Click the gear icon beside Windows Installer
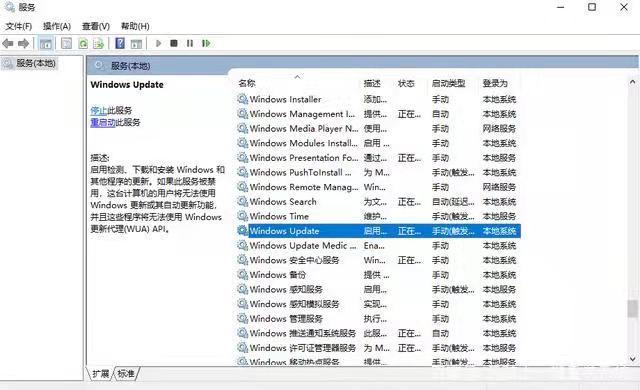 click(x=242, y=99)
